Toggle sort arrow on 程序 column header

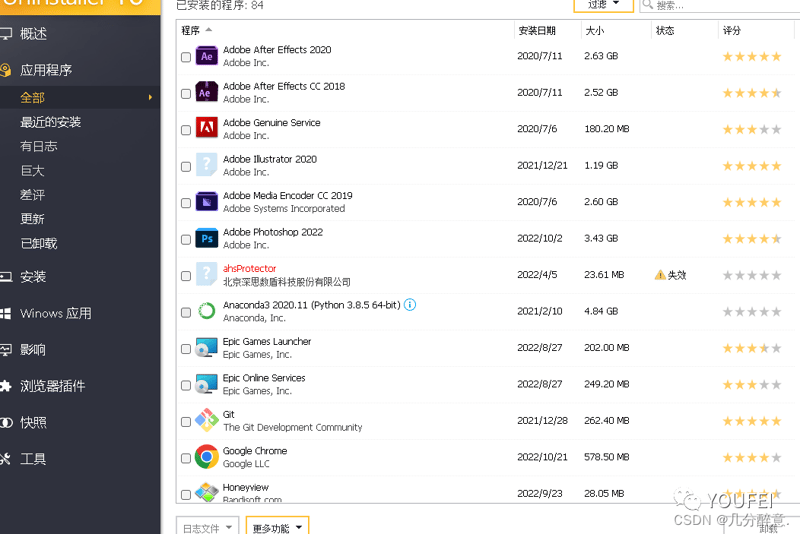209,30
